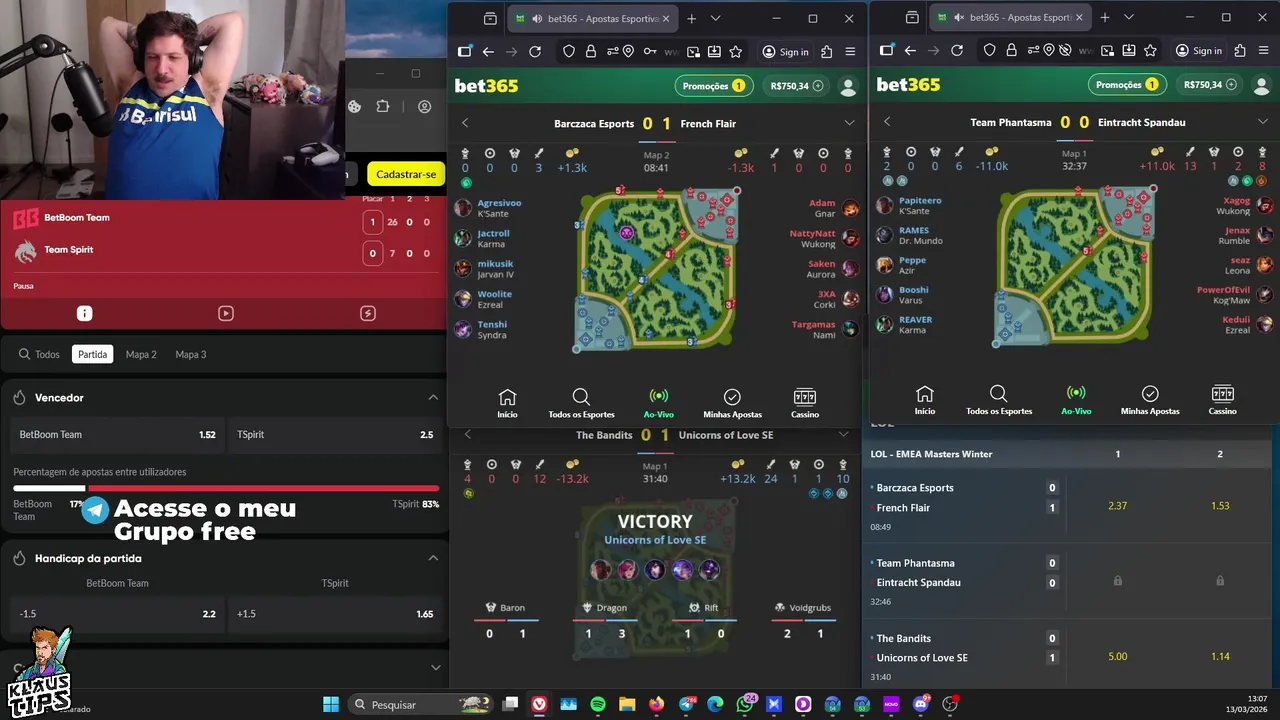The width and height of the screenshot is (1280, 720).
Task: Unmute the bet365 tab in the Team Phantasma window
Action: point(960,18)
